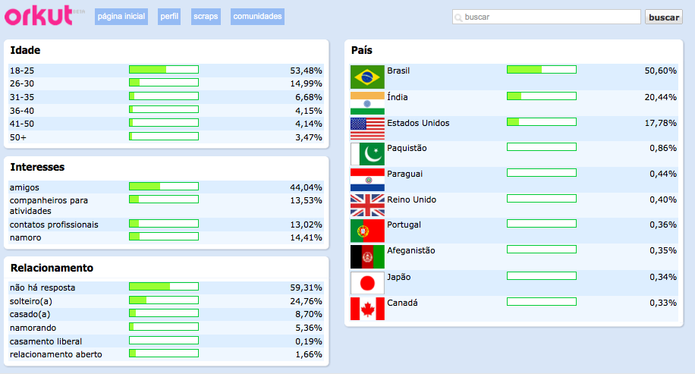The width and height of the screenshot is (695, 374).
Task: Click the Paquistão country name
Action: coord(407,148)
